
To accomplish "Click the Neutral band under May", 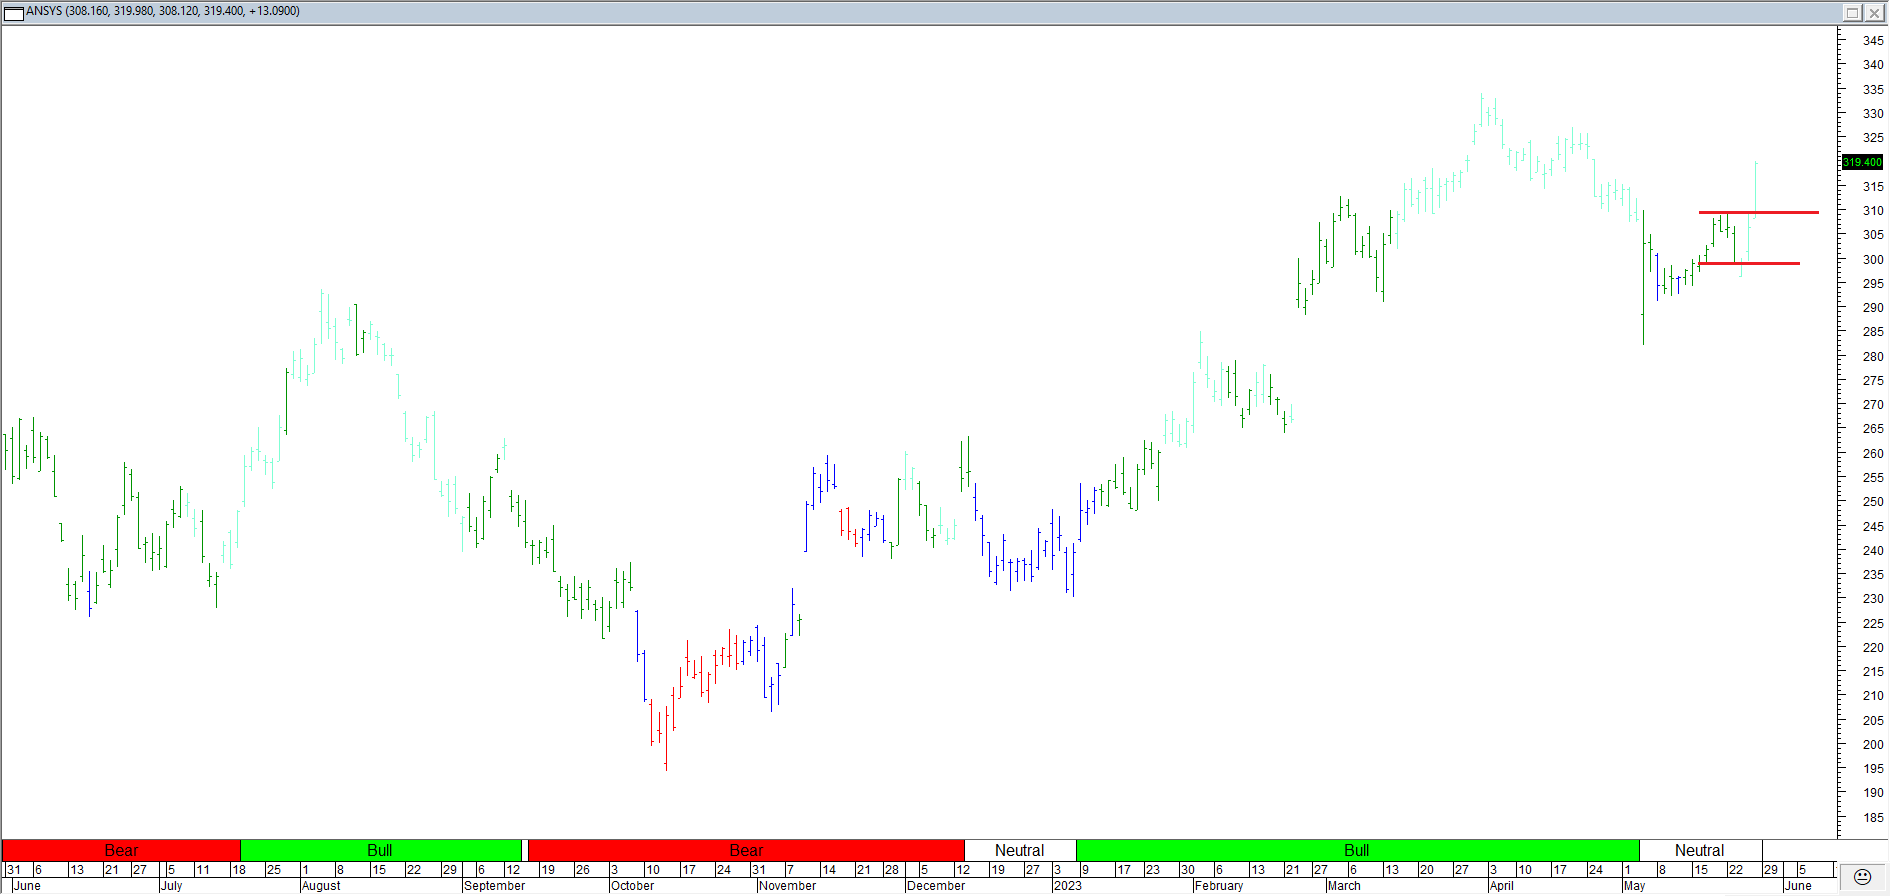I will click(x=1700, y=850).
